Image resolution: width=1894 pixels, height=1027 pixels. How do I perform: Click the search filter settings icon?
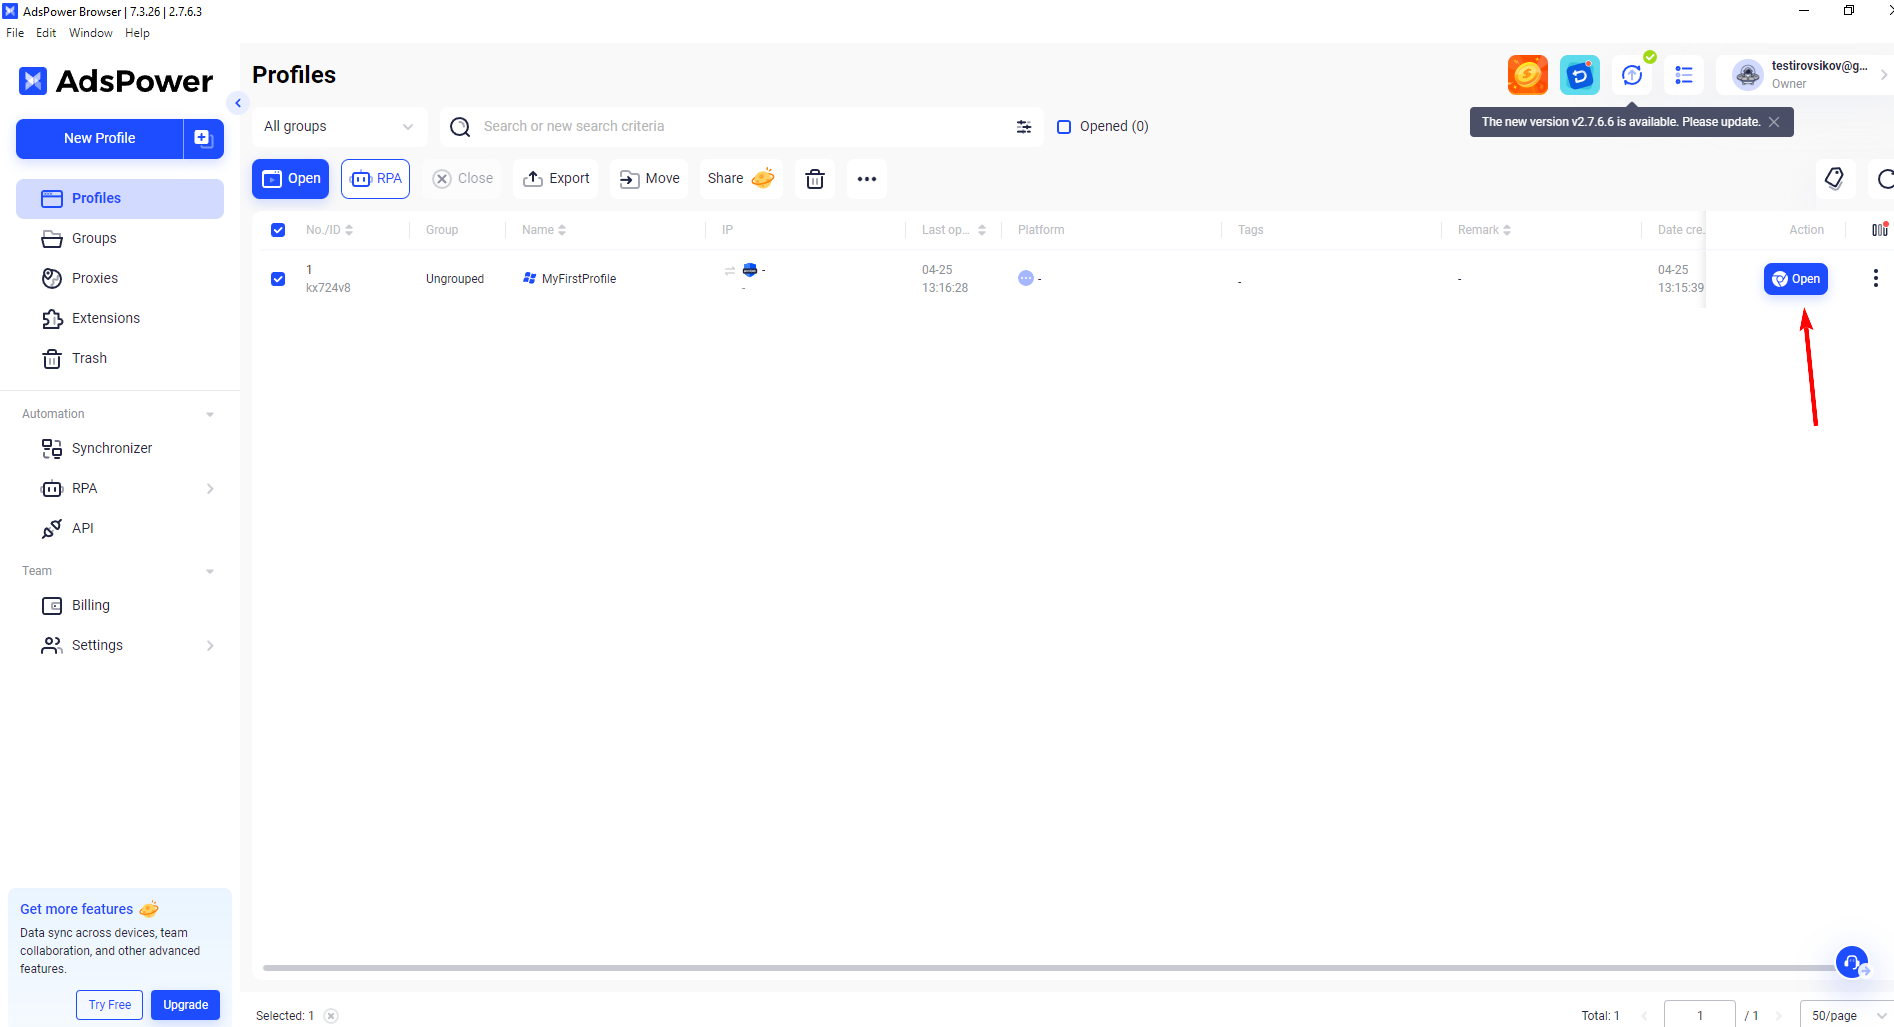pyautogui.click(x=1023, y=127)
